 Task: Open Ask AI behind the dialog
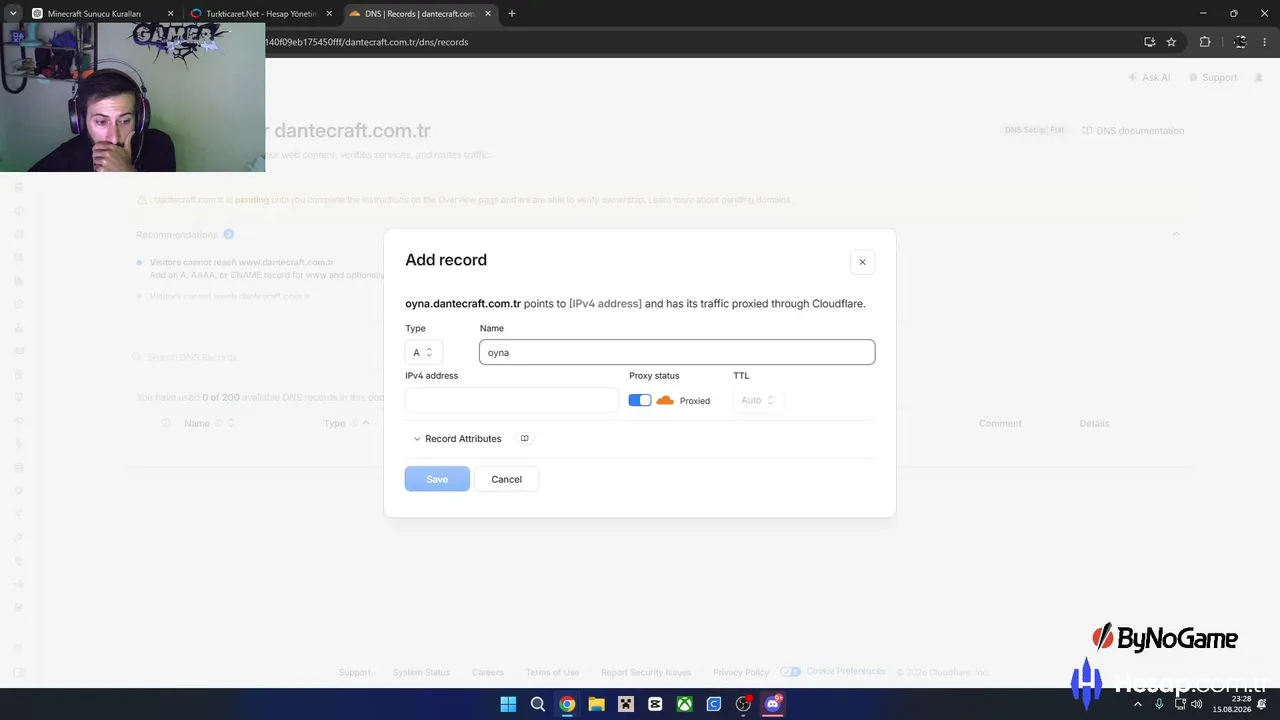coord(1149,77)
